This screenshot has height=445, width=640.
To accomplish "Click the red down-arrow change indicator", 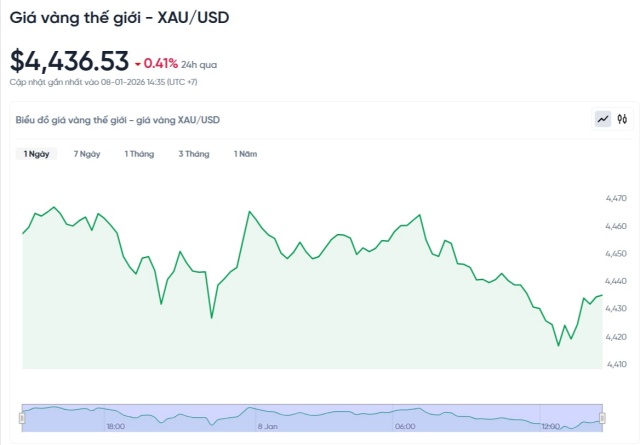I will click(137, 64).
